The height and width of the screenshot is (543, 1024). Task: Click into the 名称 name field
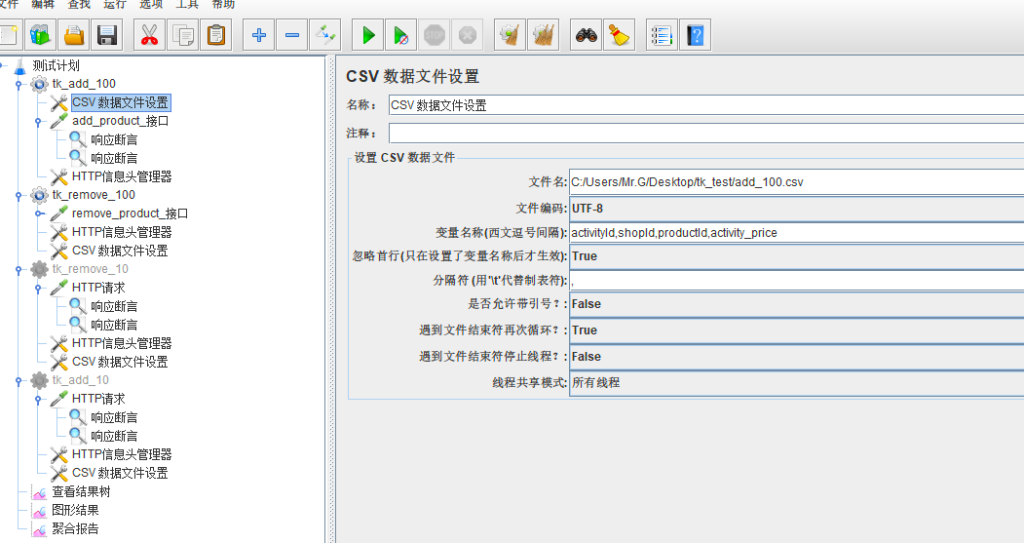(x=706, y=105)
